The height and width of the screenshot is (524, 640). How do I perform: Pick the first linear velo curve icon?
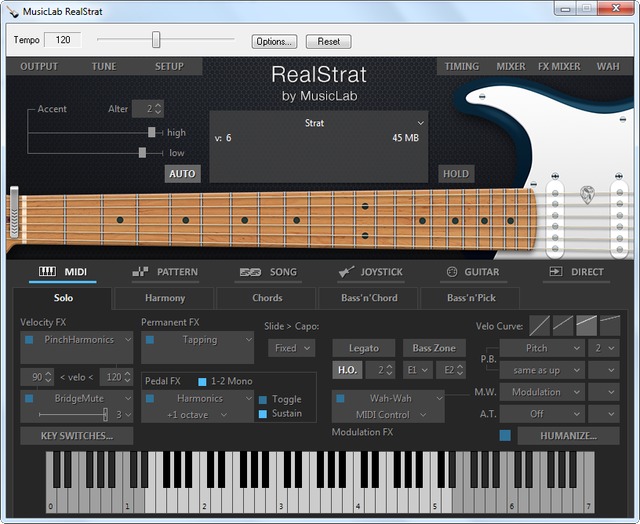point(540,325)
